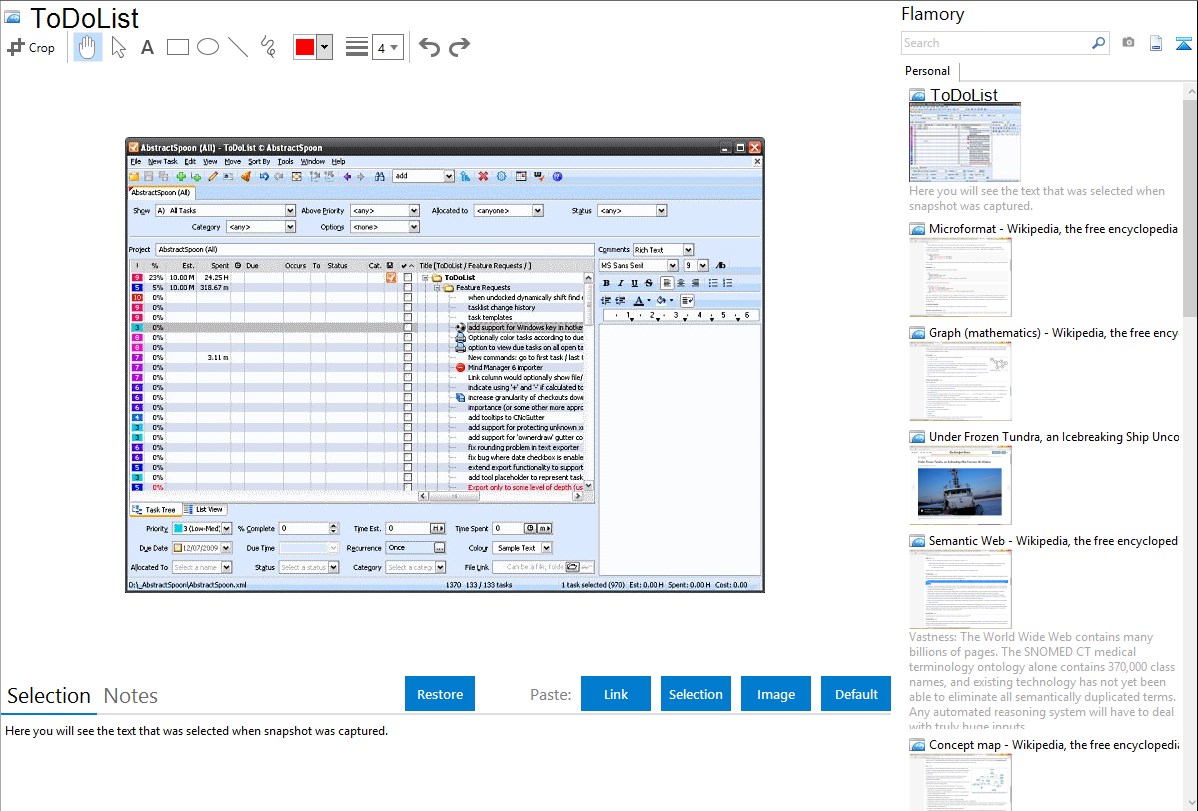Open the color picker dropdown arrow
Viewport: 1198px width, 811px height.
point(324,47)
